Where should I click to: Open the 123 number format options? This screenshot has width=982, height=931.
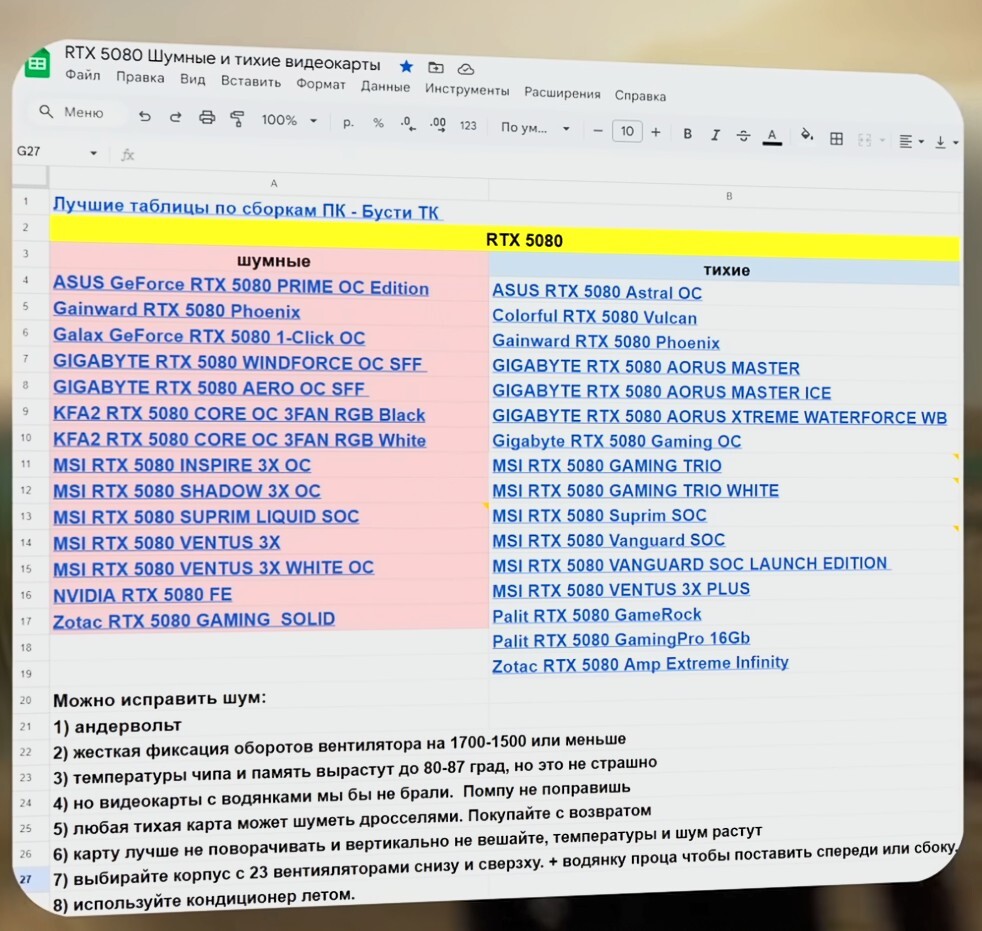pos(468,126)
